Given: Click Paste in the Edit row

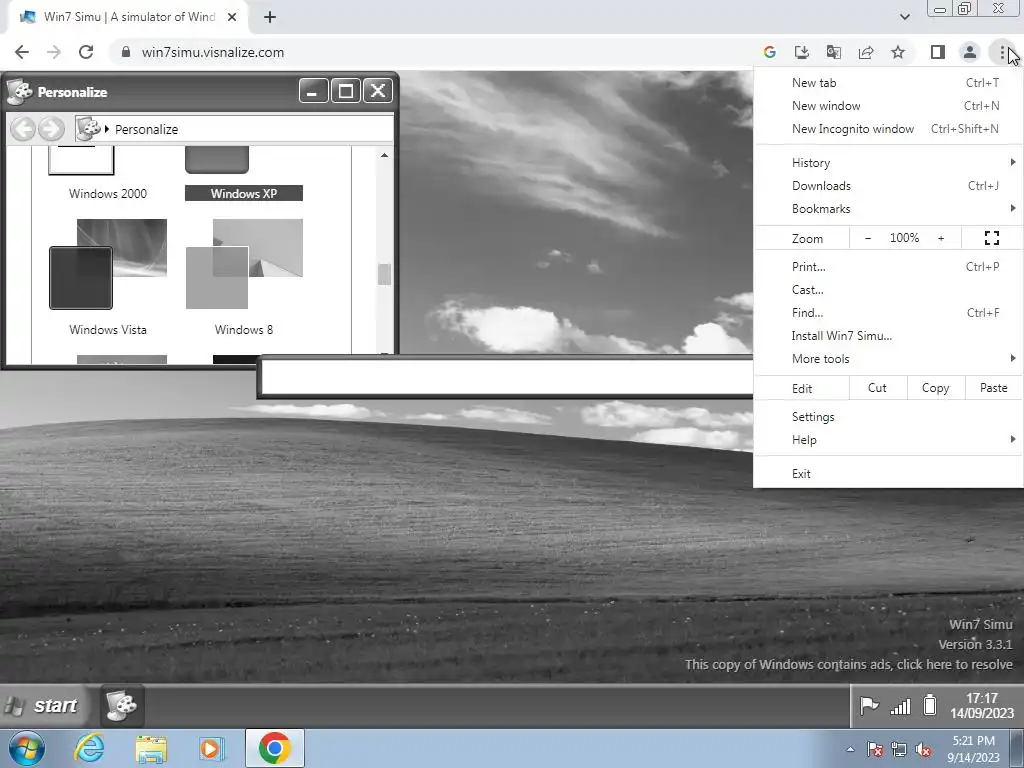Looking at the screenshot, I should (993, 388).
